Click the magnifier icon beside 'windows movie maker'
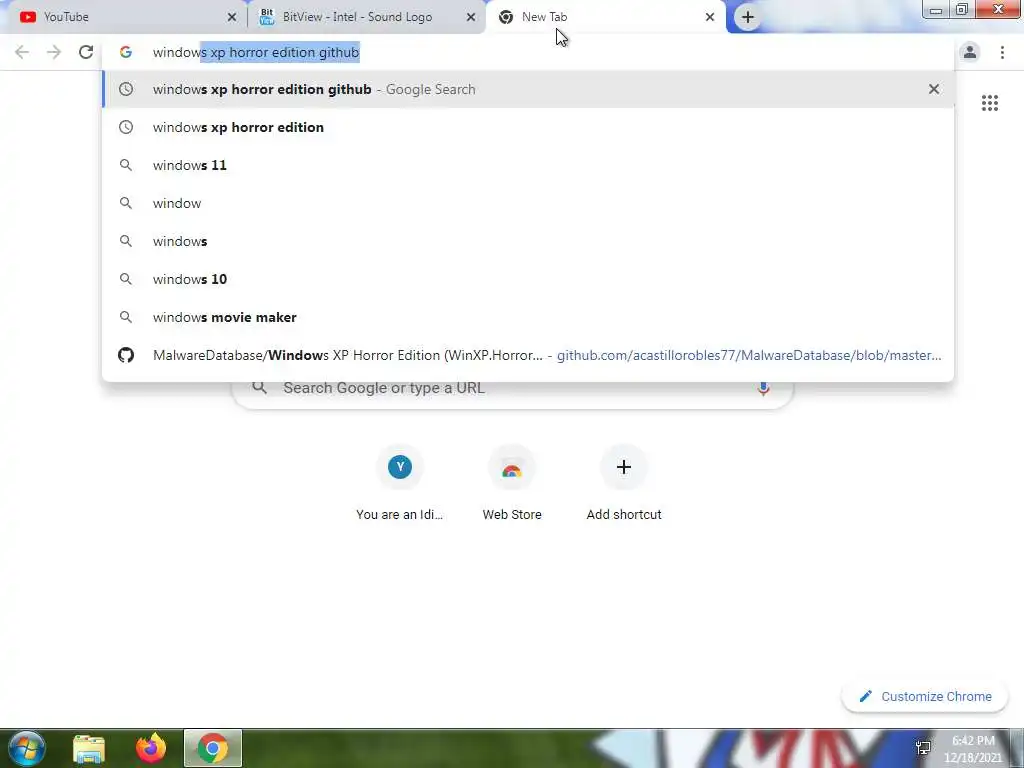 (125, 317)
